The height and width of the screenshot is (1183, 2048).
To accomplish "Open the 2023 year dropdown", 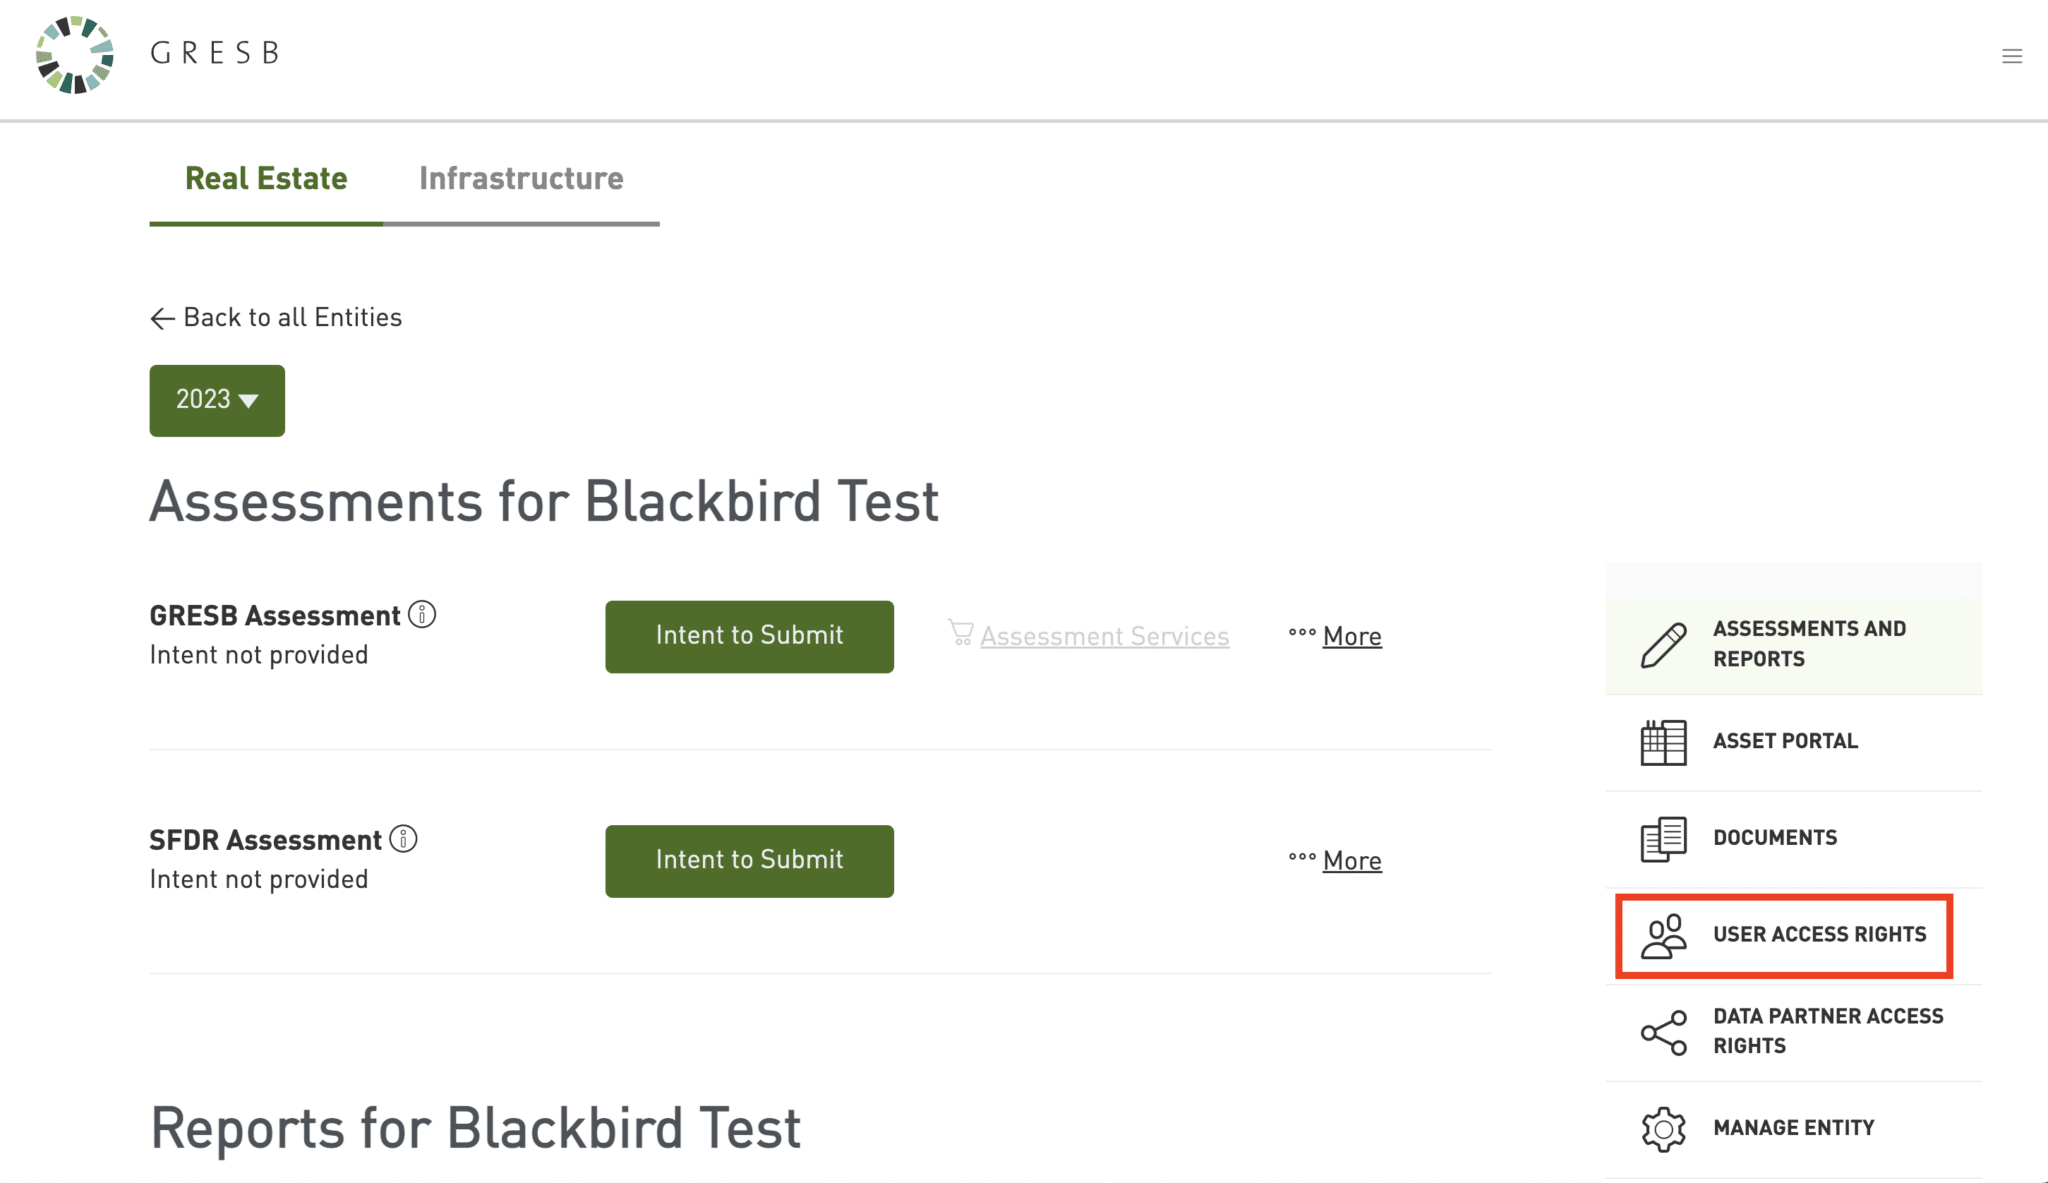I will (217, 400).
